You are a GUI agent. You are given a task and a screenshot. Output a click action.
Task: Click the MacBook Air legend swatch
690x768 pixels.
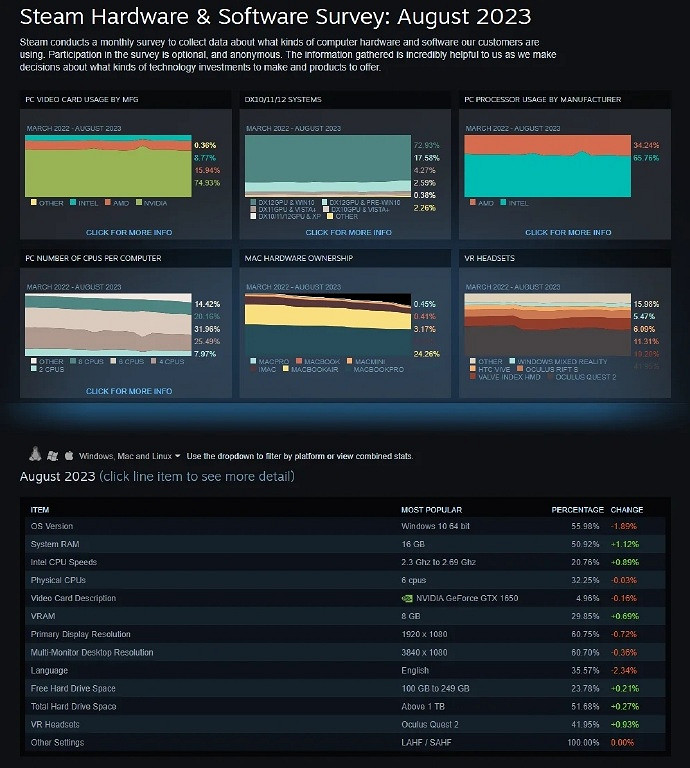(285, 369)
